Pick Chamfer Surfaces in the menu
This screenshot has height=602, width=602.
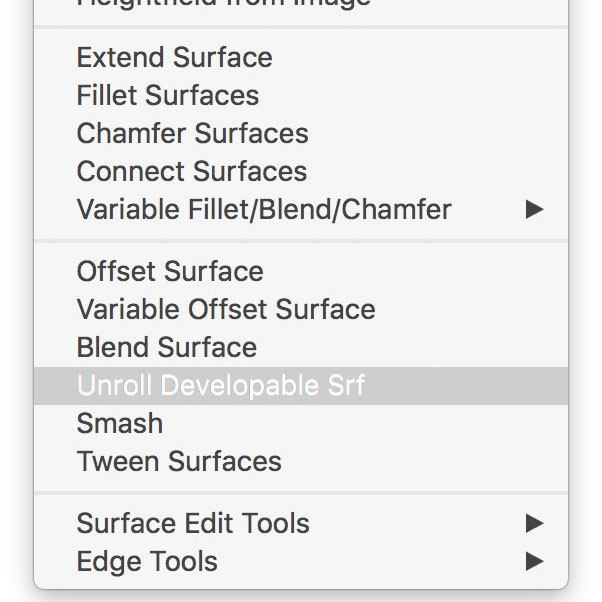301,134
